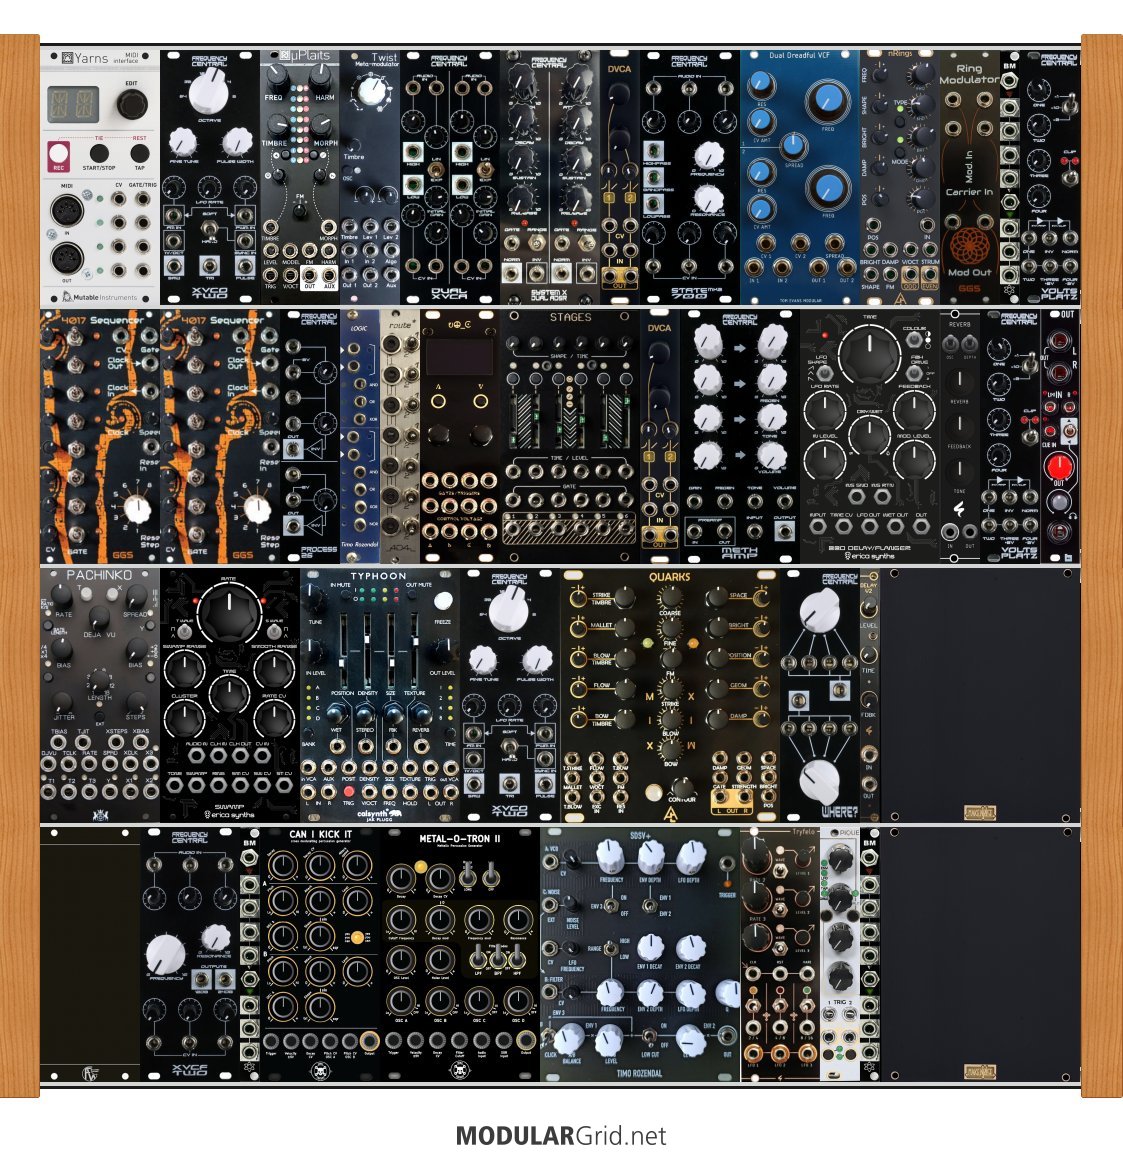
Task: Click the crest logo at Pachinko's bottom
Action: click(x=100, y=814)
